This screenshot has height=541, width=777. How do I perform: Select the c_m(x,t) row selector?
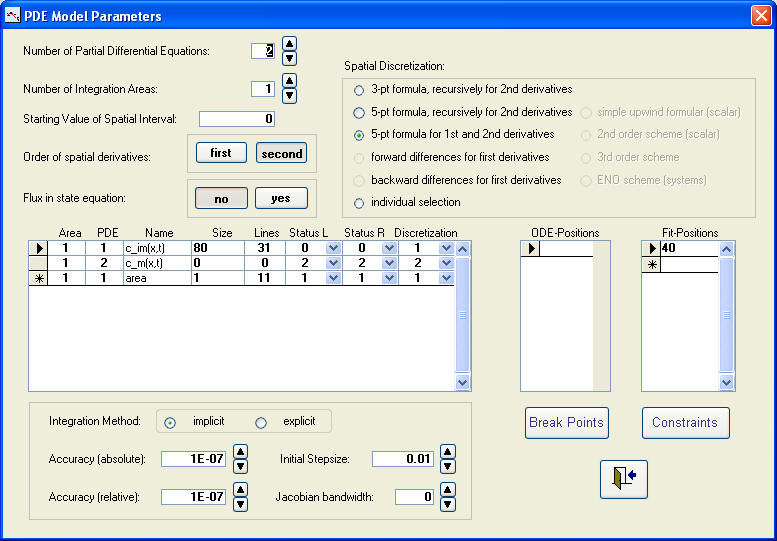pyautogui.click(x=39, y=263)
